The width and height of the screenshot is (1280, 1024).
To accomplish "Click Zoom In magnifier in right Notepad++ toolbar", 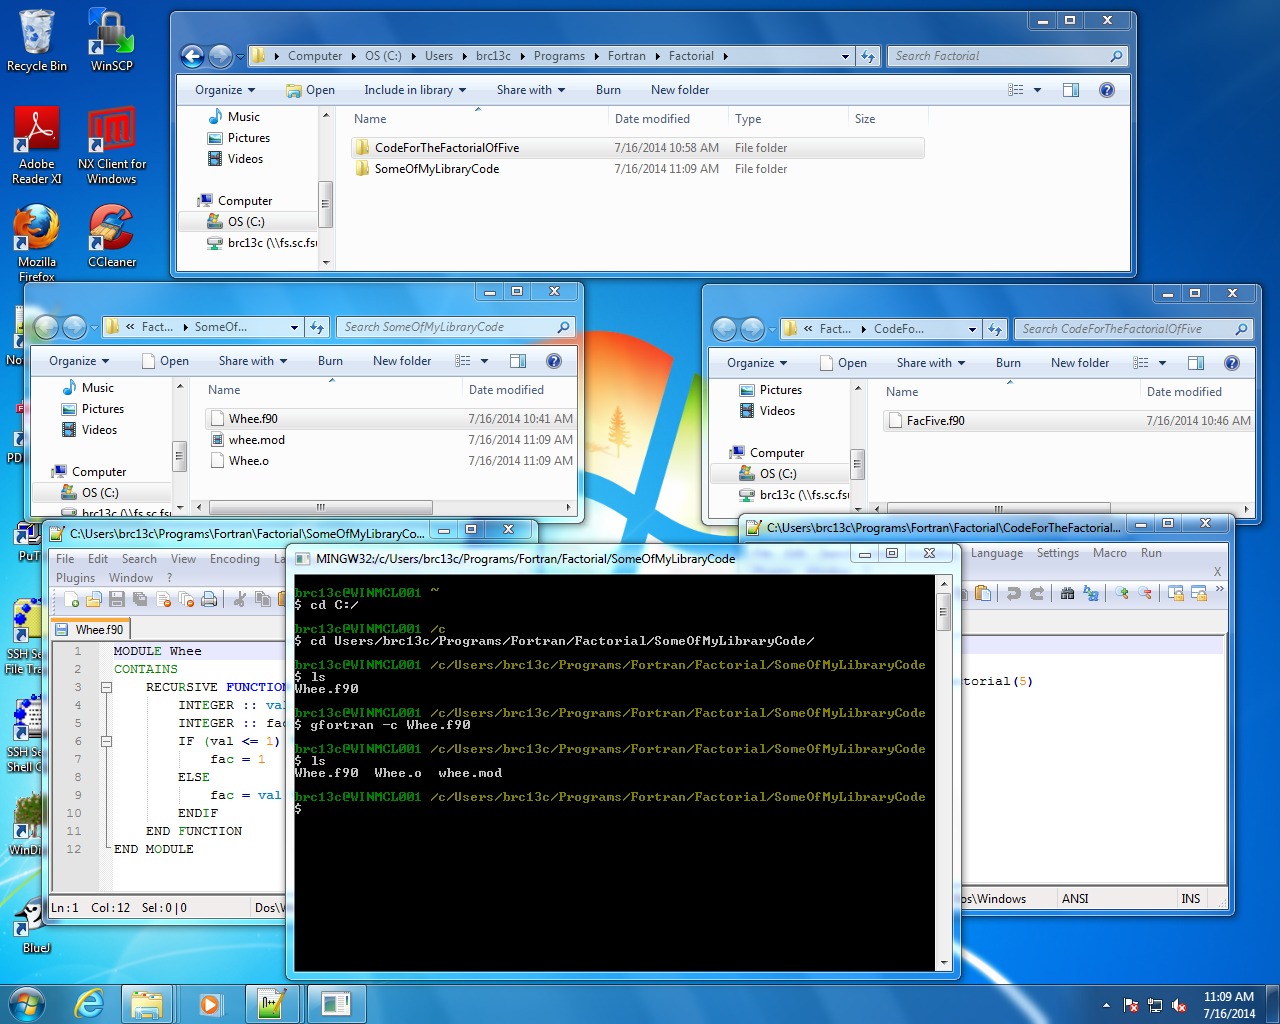I will point(1121,593).
